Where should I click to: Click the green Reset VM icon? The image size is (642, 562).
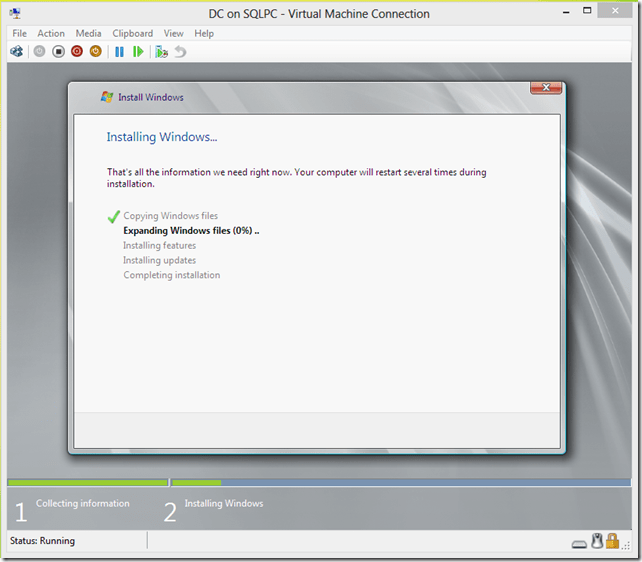[x=138, y=51]
